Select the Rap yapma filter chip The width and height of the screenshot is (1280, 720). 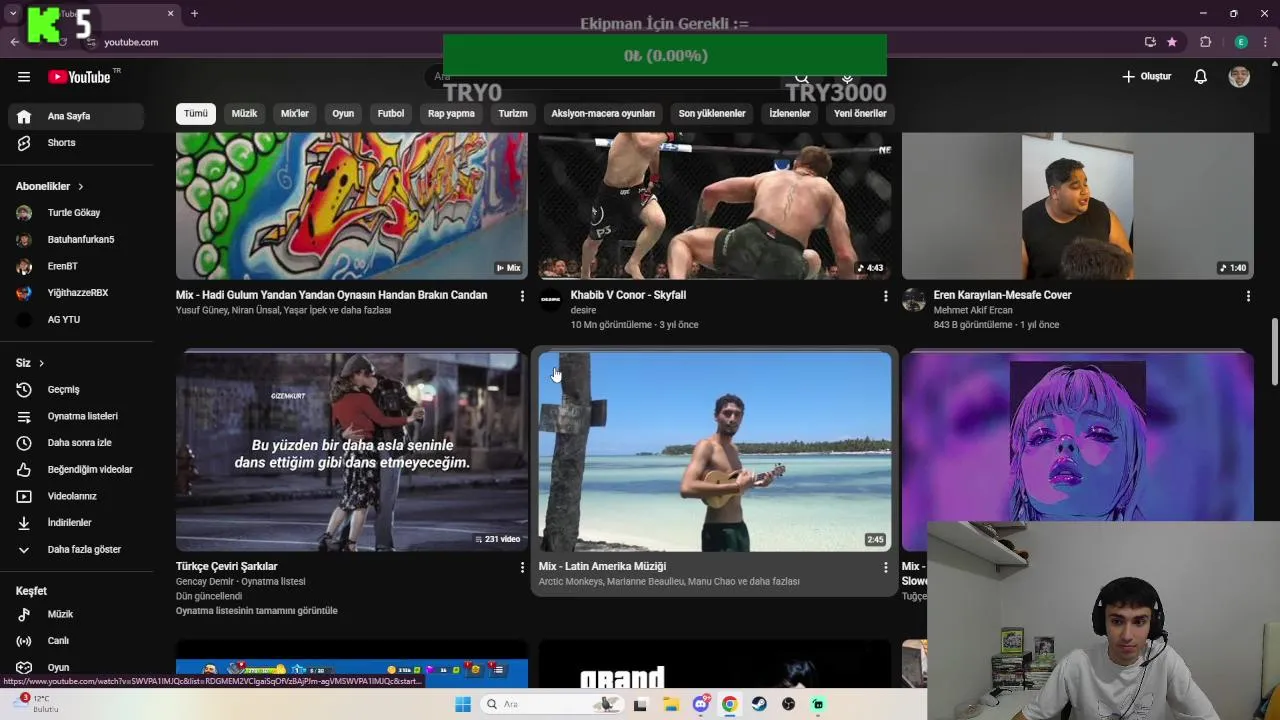[452, 114]
